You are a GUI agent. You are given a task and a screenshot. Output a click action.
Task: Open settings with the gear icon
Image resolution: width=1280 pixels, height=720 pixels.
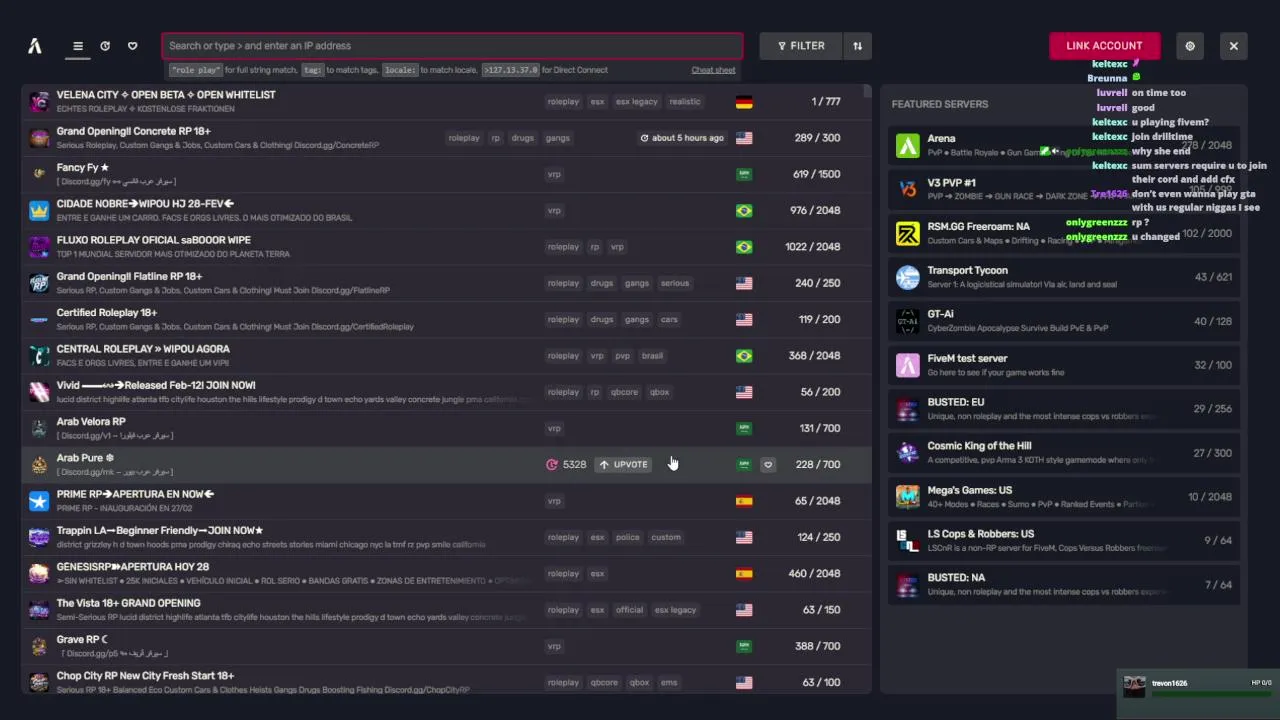point(1190,46)
